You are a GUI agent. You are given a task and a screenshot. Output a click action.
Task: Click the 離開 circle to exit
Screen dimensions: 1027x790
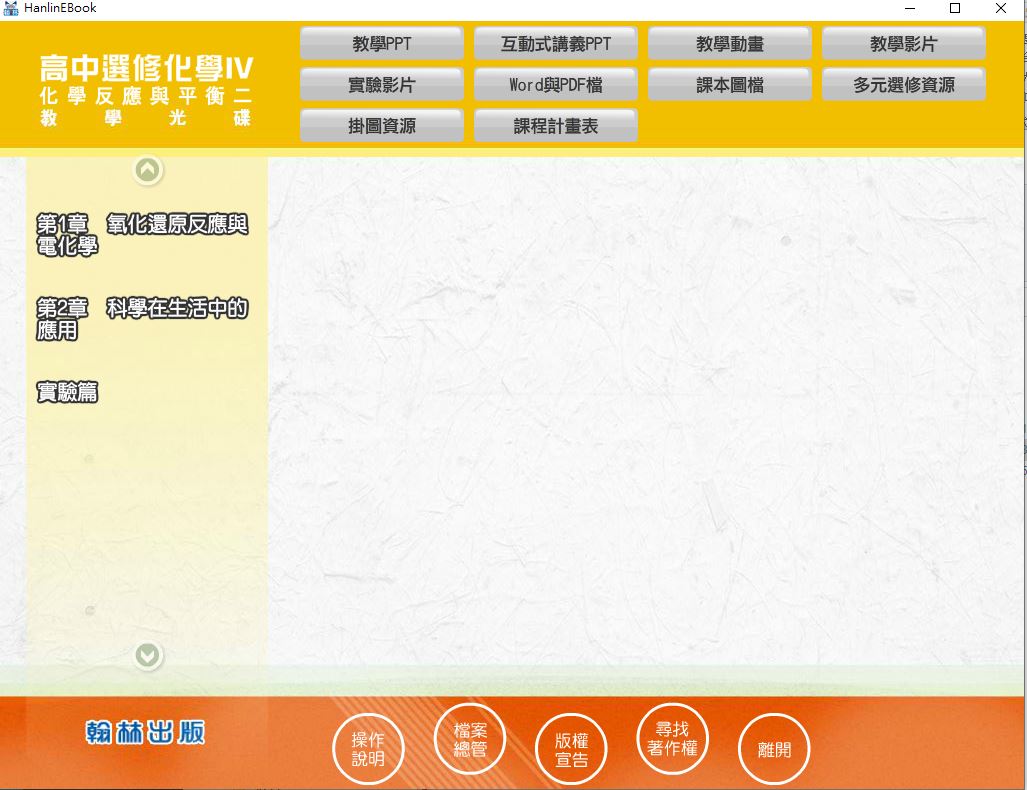(x=773, y=750)
